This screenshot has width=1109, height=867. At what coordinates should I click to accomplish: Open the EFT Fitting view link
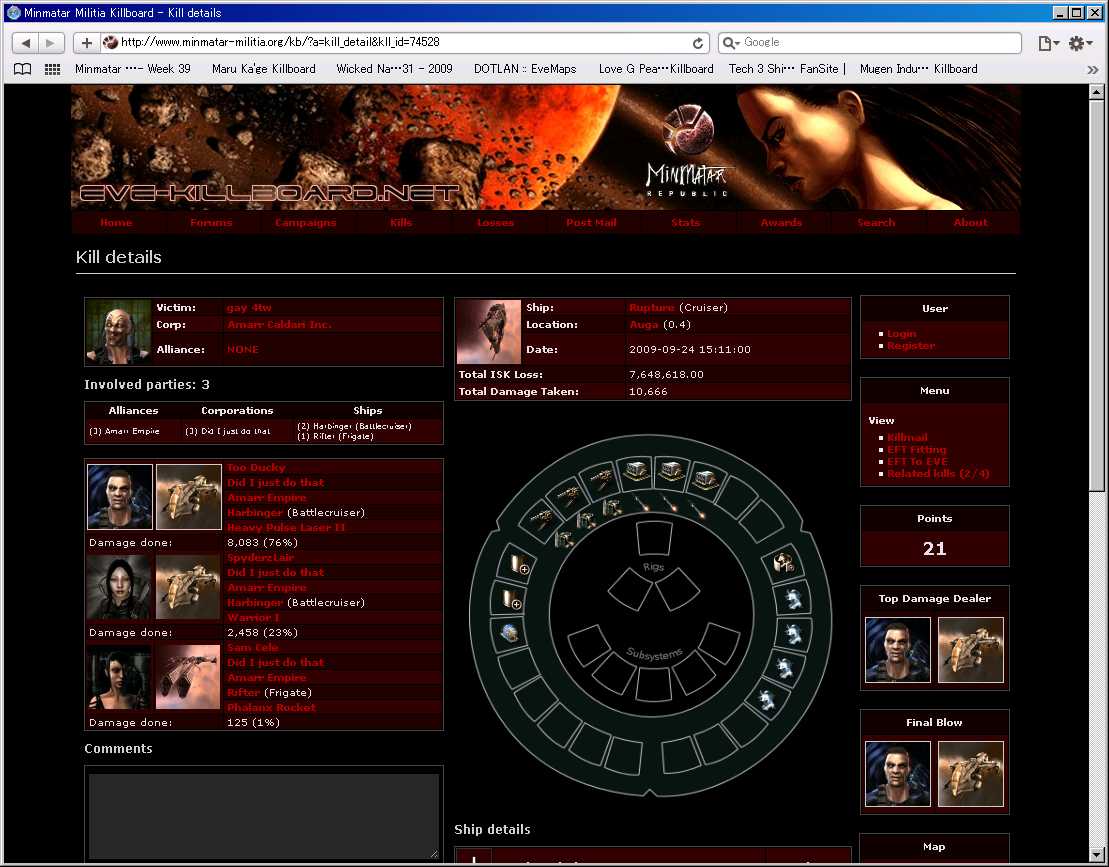pos(917,450)
